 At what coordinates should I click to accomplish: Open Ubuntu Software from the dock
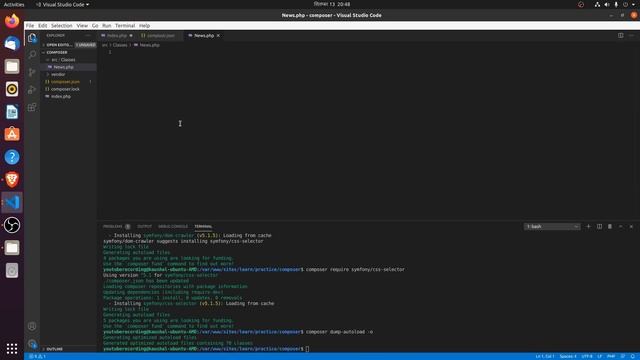click(x=12, y=134)
